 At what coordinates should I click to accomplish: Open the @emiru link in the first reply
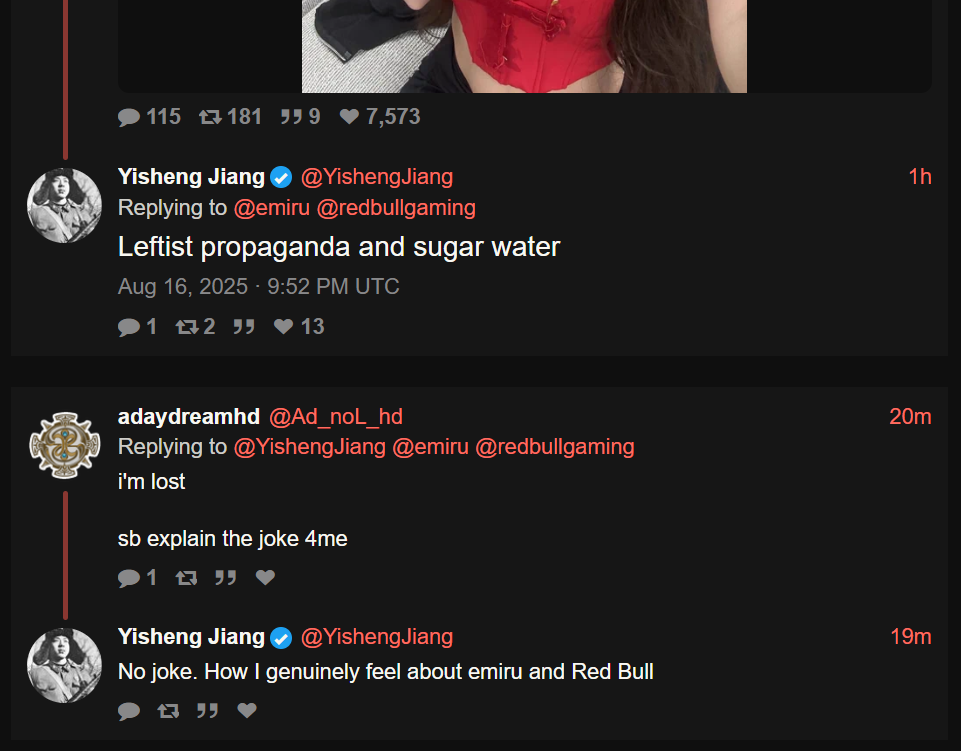[272, 208]
